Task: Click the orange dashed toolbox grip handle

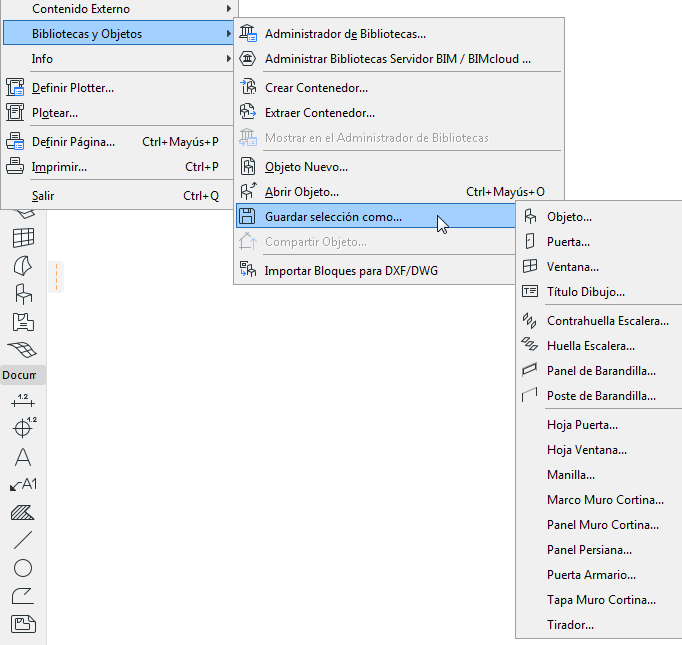Action: (57, 277)
